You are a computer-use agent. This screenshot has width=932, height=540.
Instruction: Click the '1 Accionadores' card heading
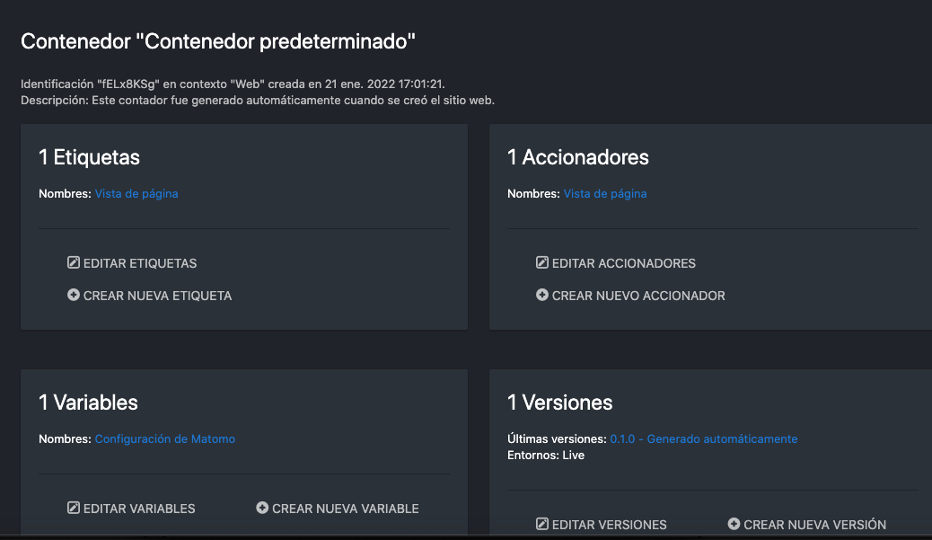[x=578, y=158]
